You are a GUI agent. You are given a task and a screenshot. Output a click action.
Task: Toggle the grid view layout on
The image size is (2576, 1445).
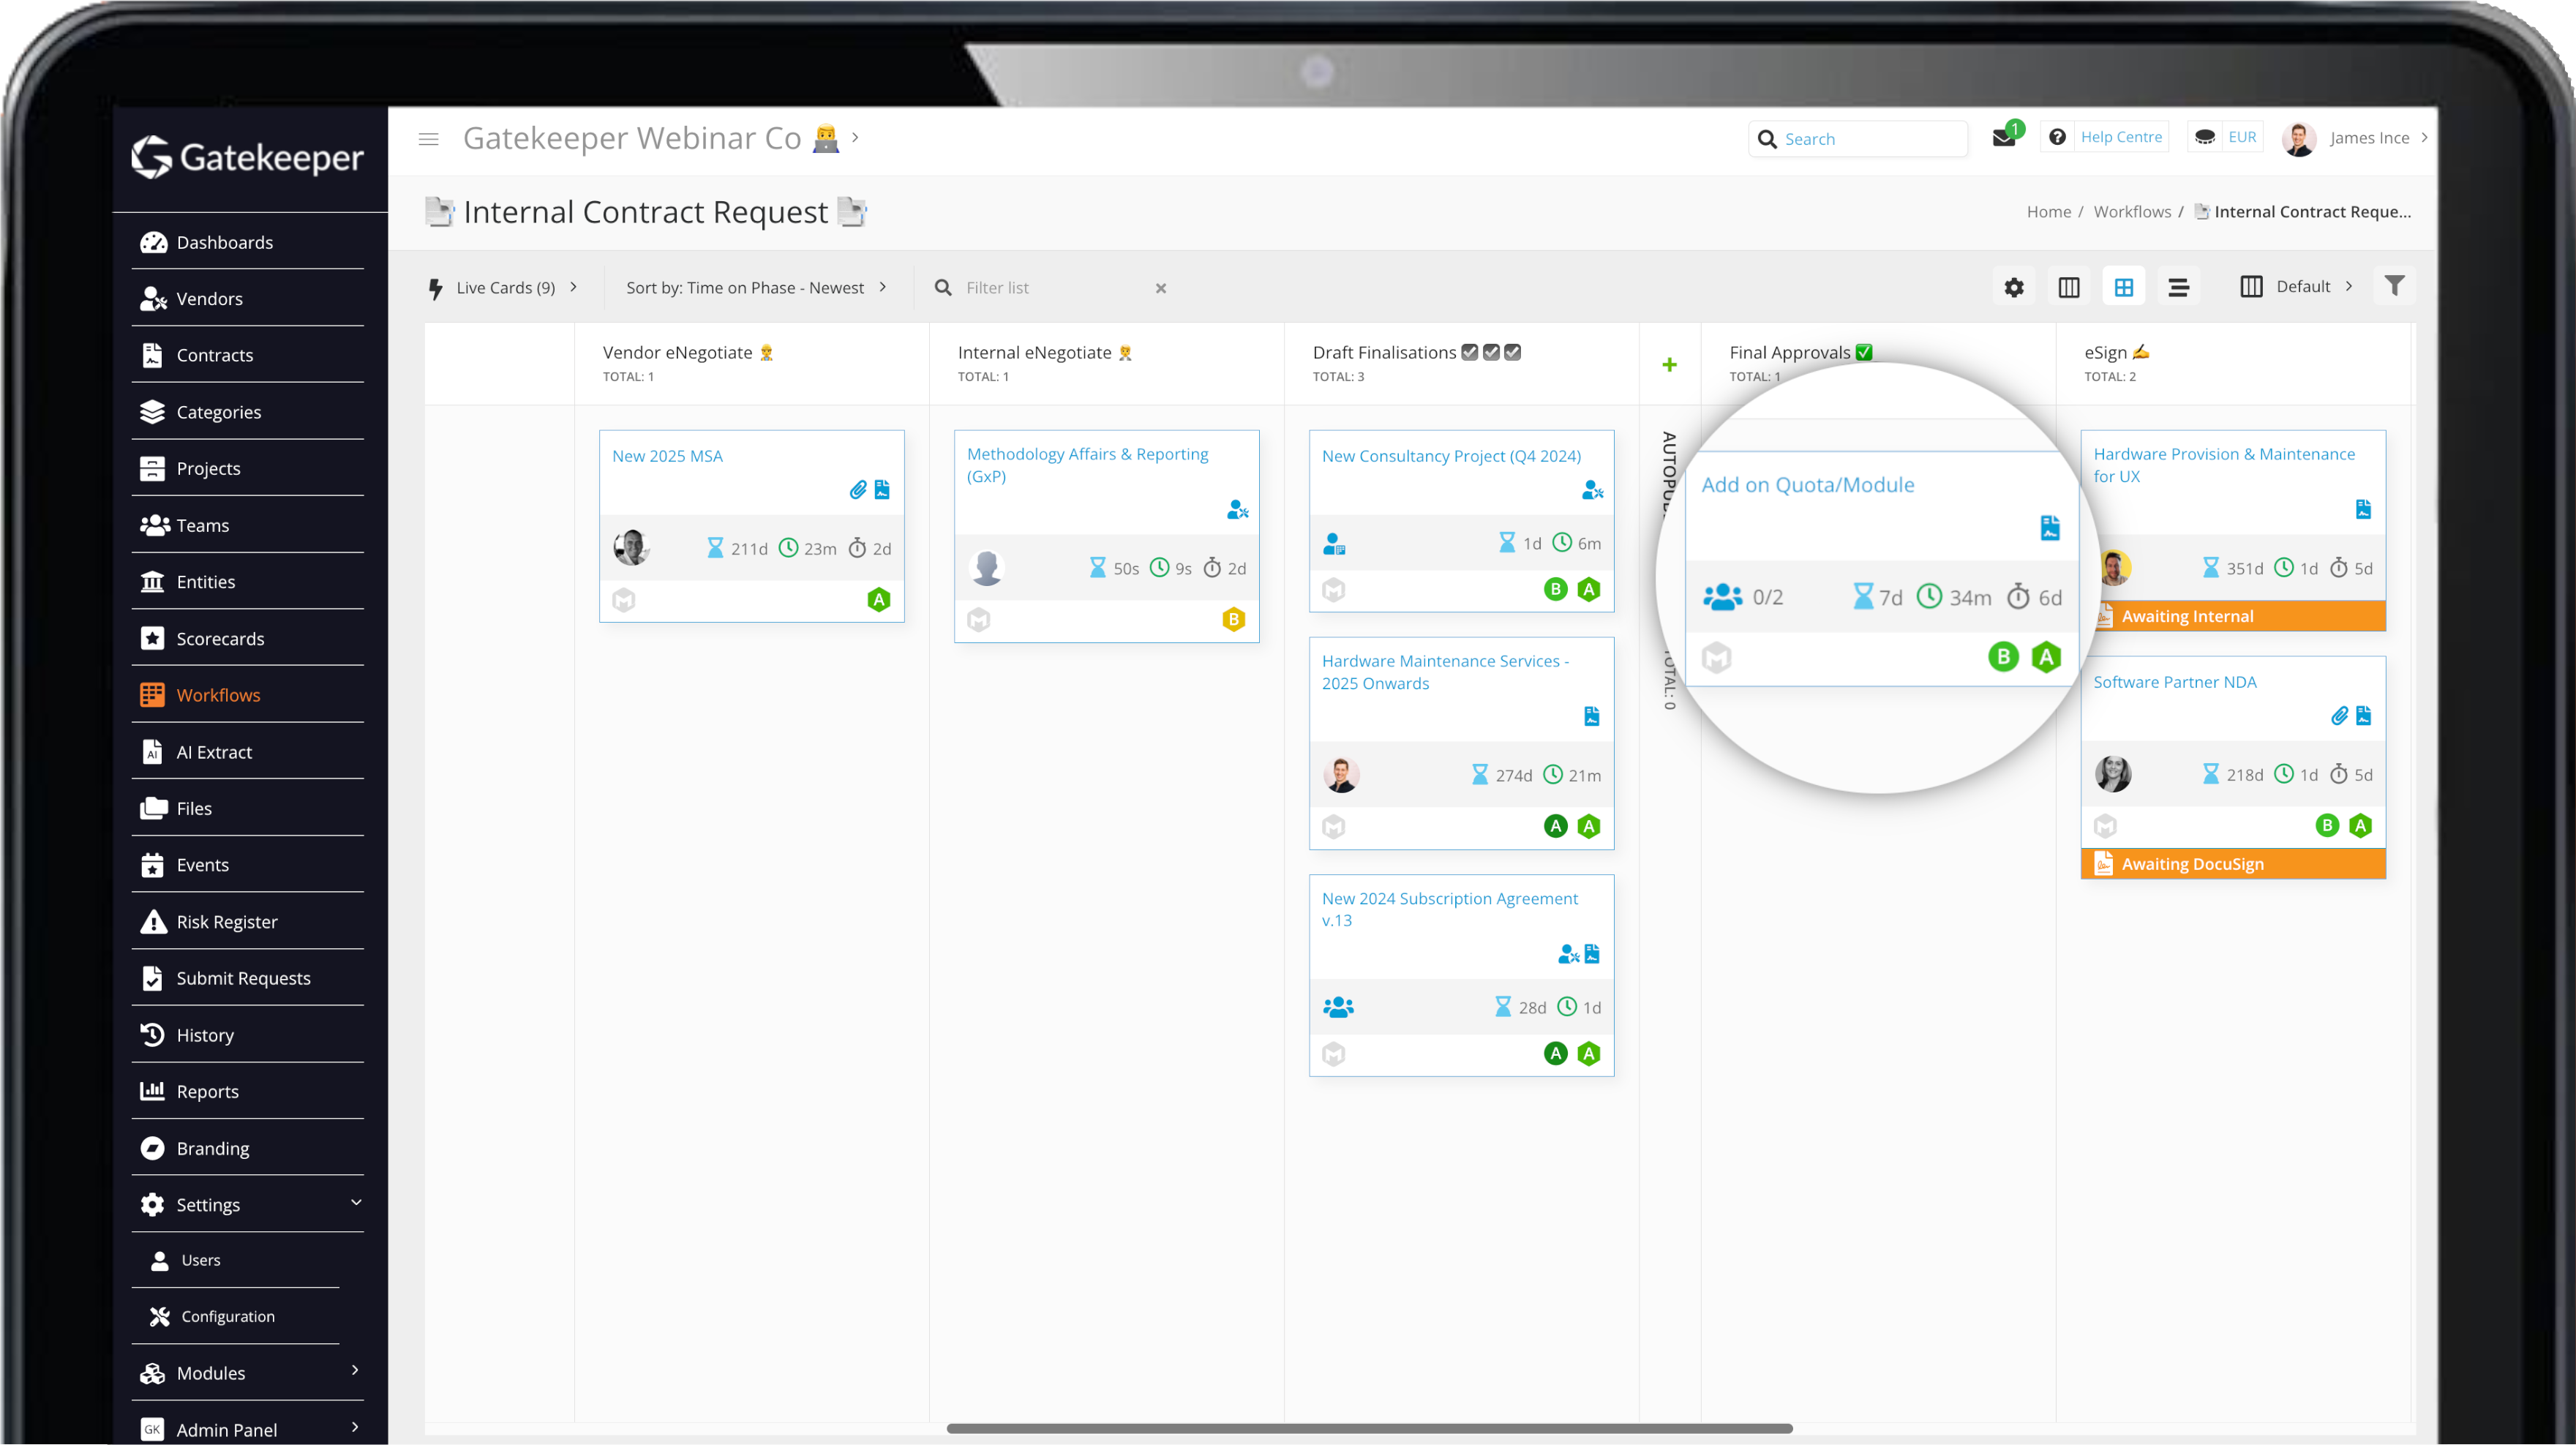coord(2124,287)
